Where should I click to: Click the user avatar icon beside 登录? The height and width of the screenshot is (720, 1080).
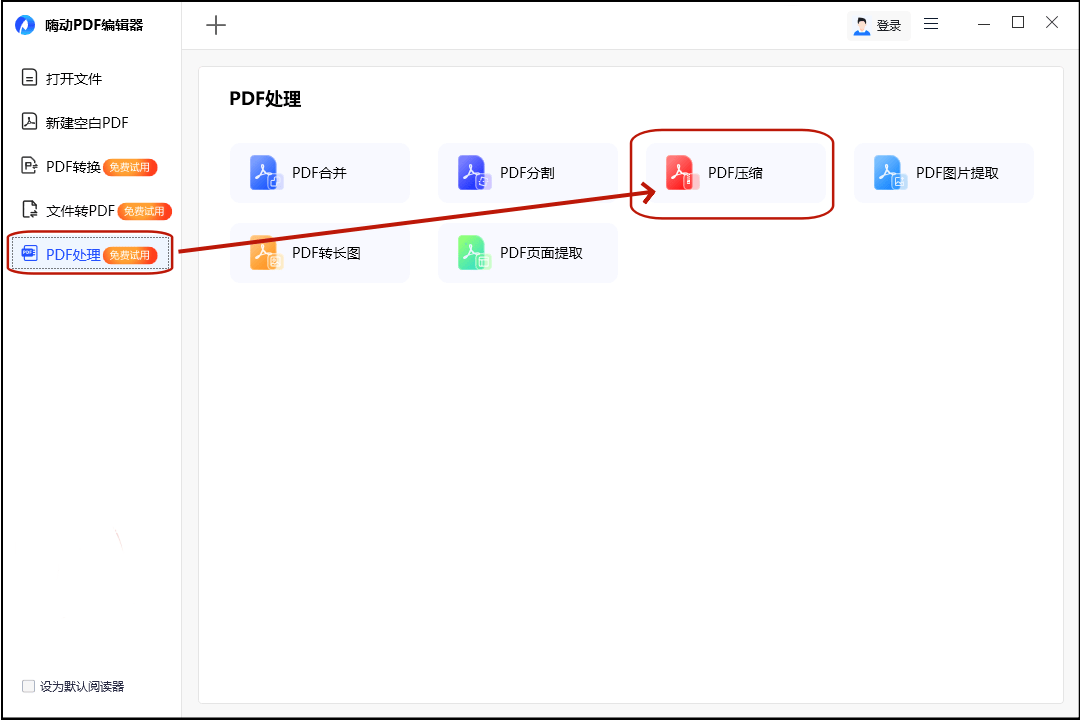pyautogui.click(x=861, y=25)
